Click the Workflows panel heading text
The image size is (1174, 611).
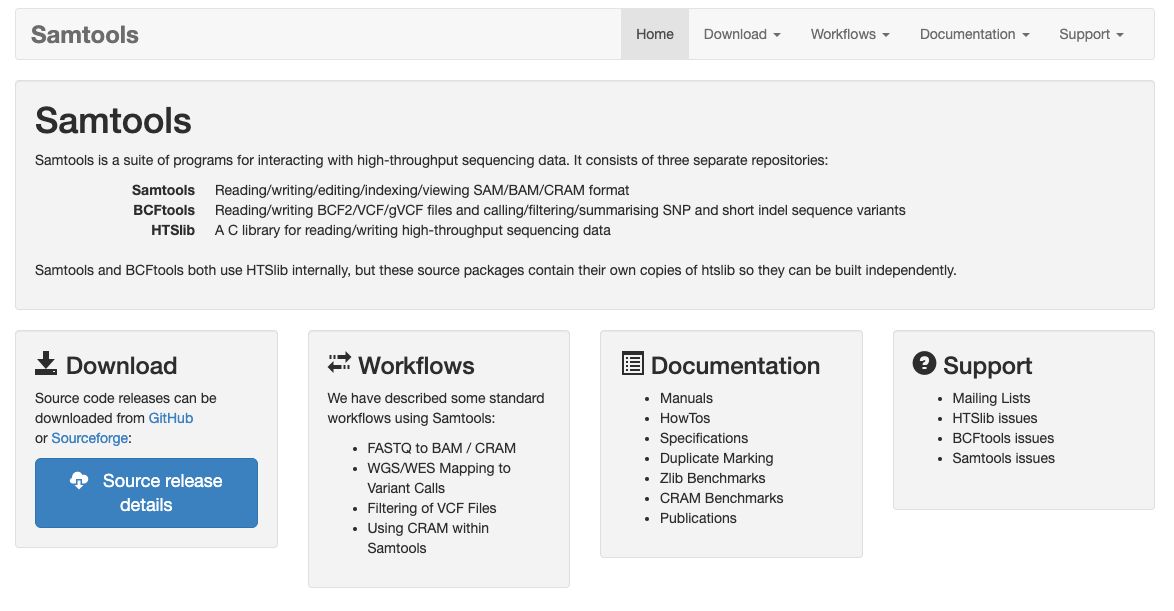point(416,365)
